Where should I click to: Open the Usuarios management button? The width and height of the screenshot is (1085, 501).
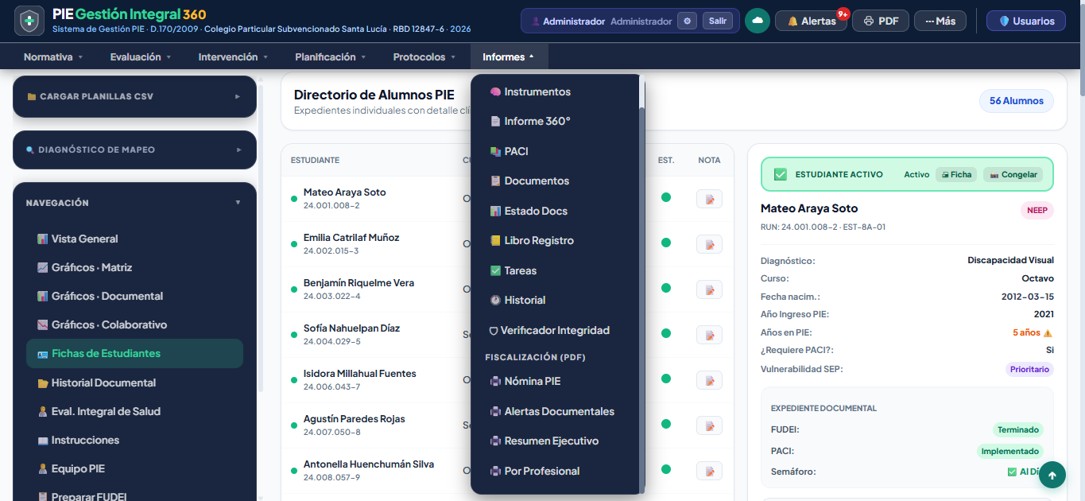[x=1025, y=21]
